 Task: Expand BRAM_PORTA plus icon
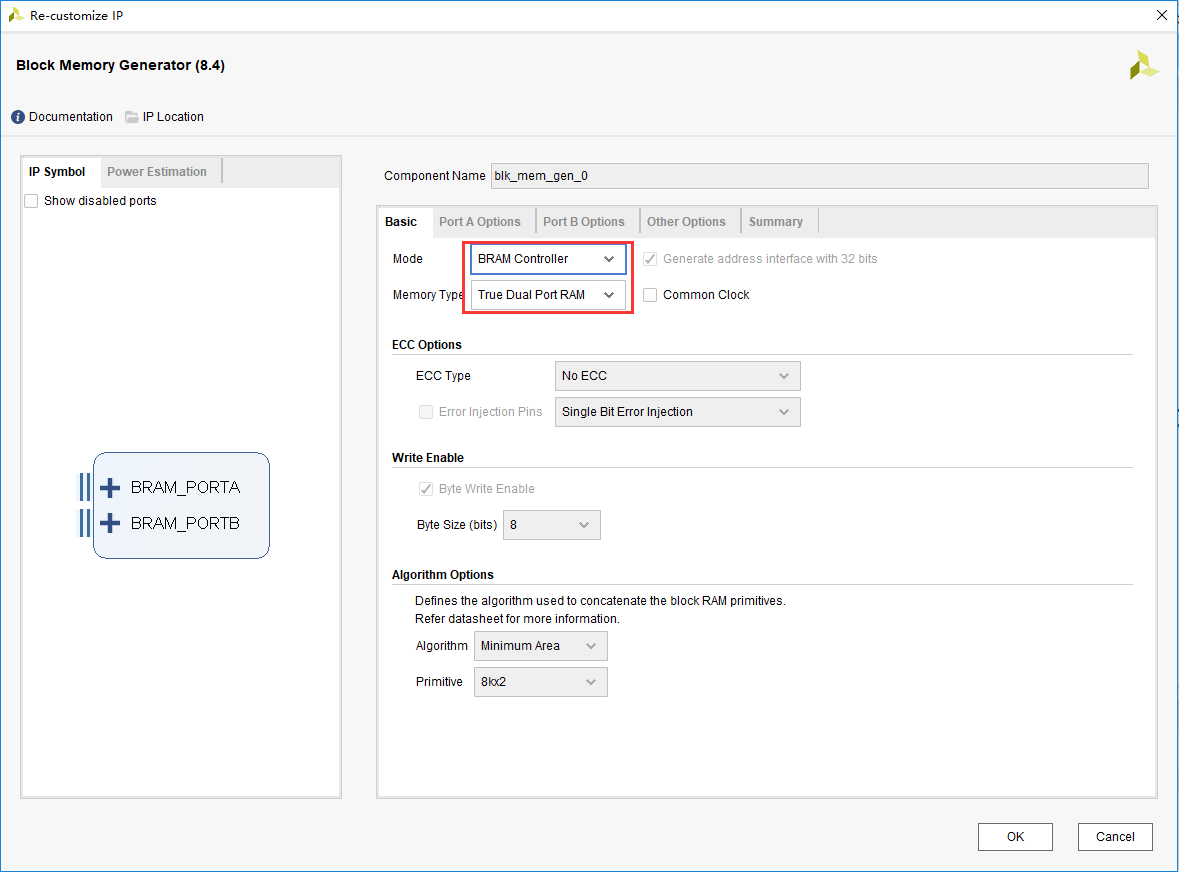[x=110, y=488]
